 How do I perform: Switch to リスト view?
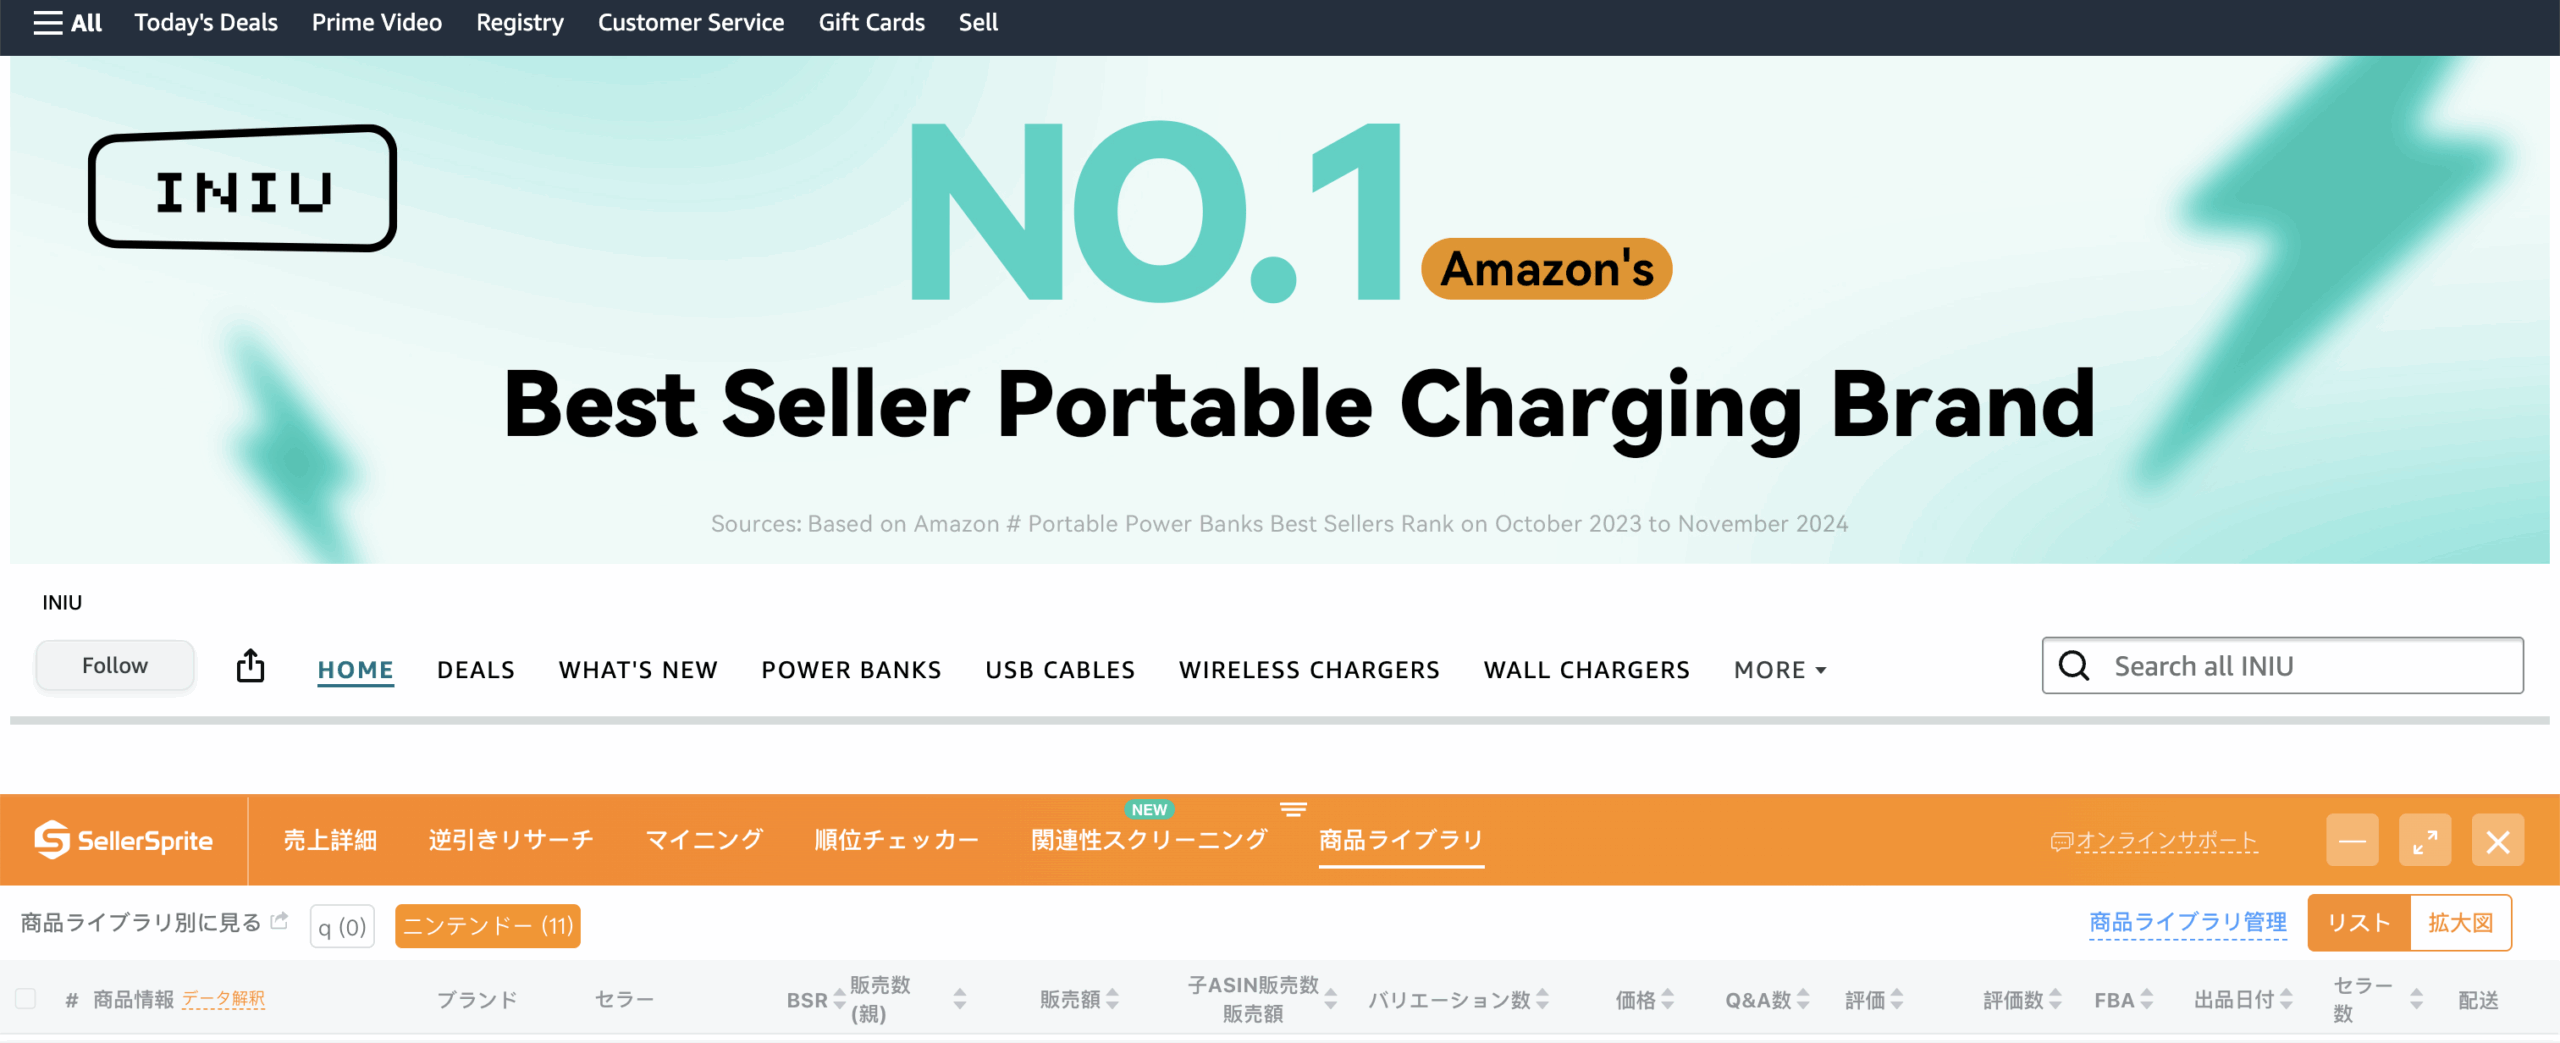click(2358, 923)
